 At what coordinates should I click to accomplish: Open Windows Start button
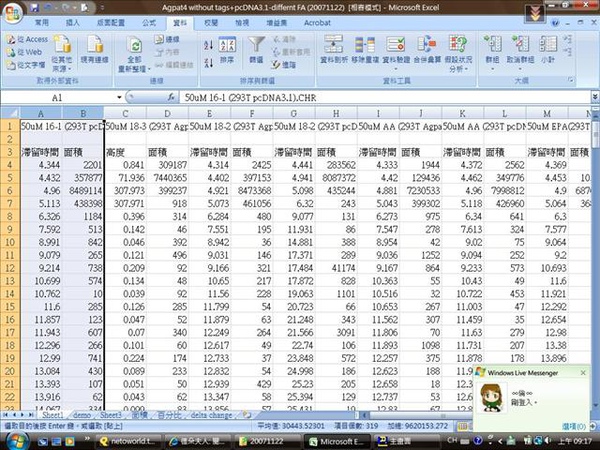[x=16, y=441]
